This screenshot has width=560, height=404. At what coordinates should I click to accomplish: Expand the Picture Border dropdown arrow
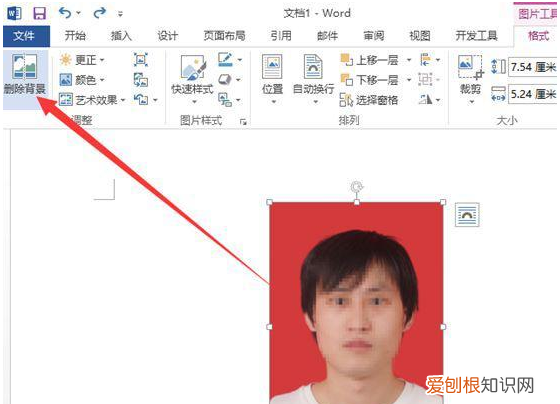(240, 60)
